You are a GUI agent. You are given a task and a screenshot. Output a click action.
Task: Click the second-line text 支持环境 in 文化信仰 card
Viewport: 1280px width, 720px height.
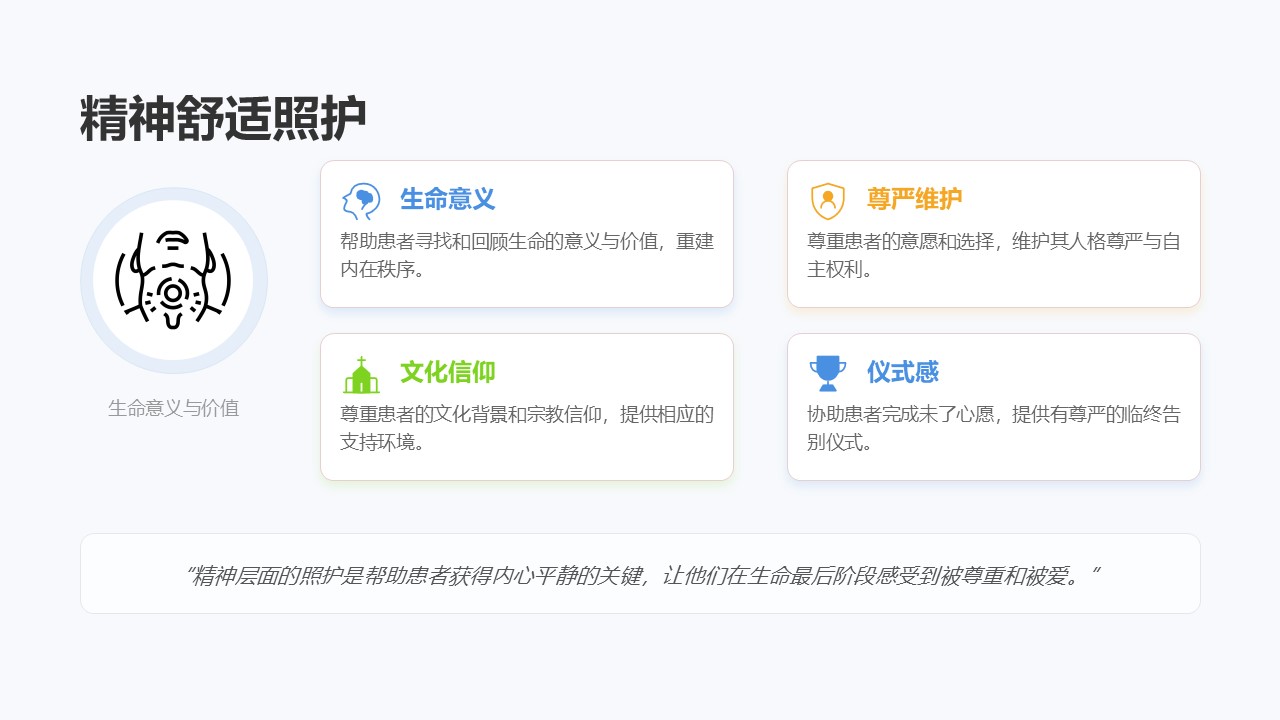pos(382,442)
